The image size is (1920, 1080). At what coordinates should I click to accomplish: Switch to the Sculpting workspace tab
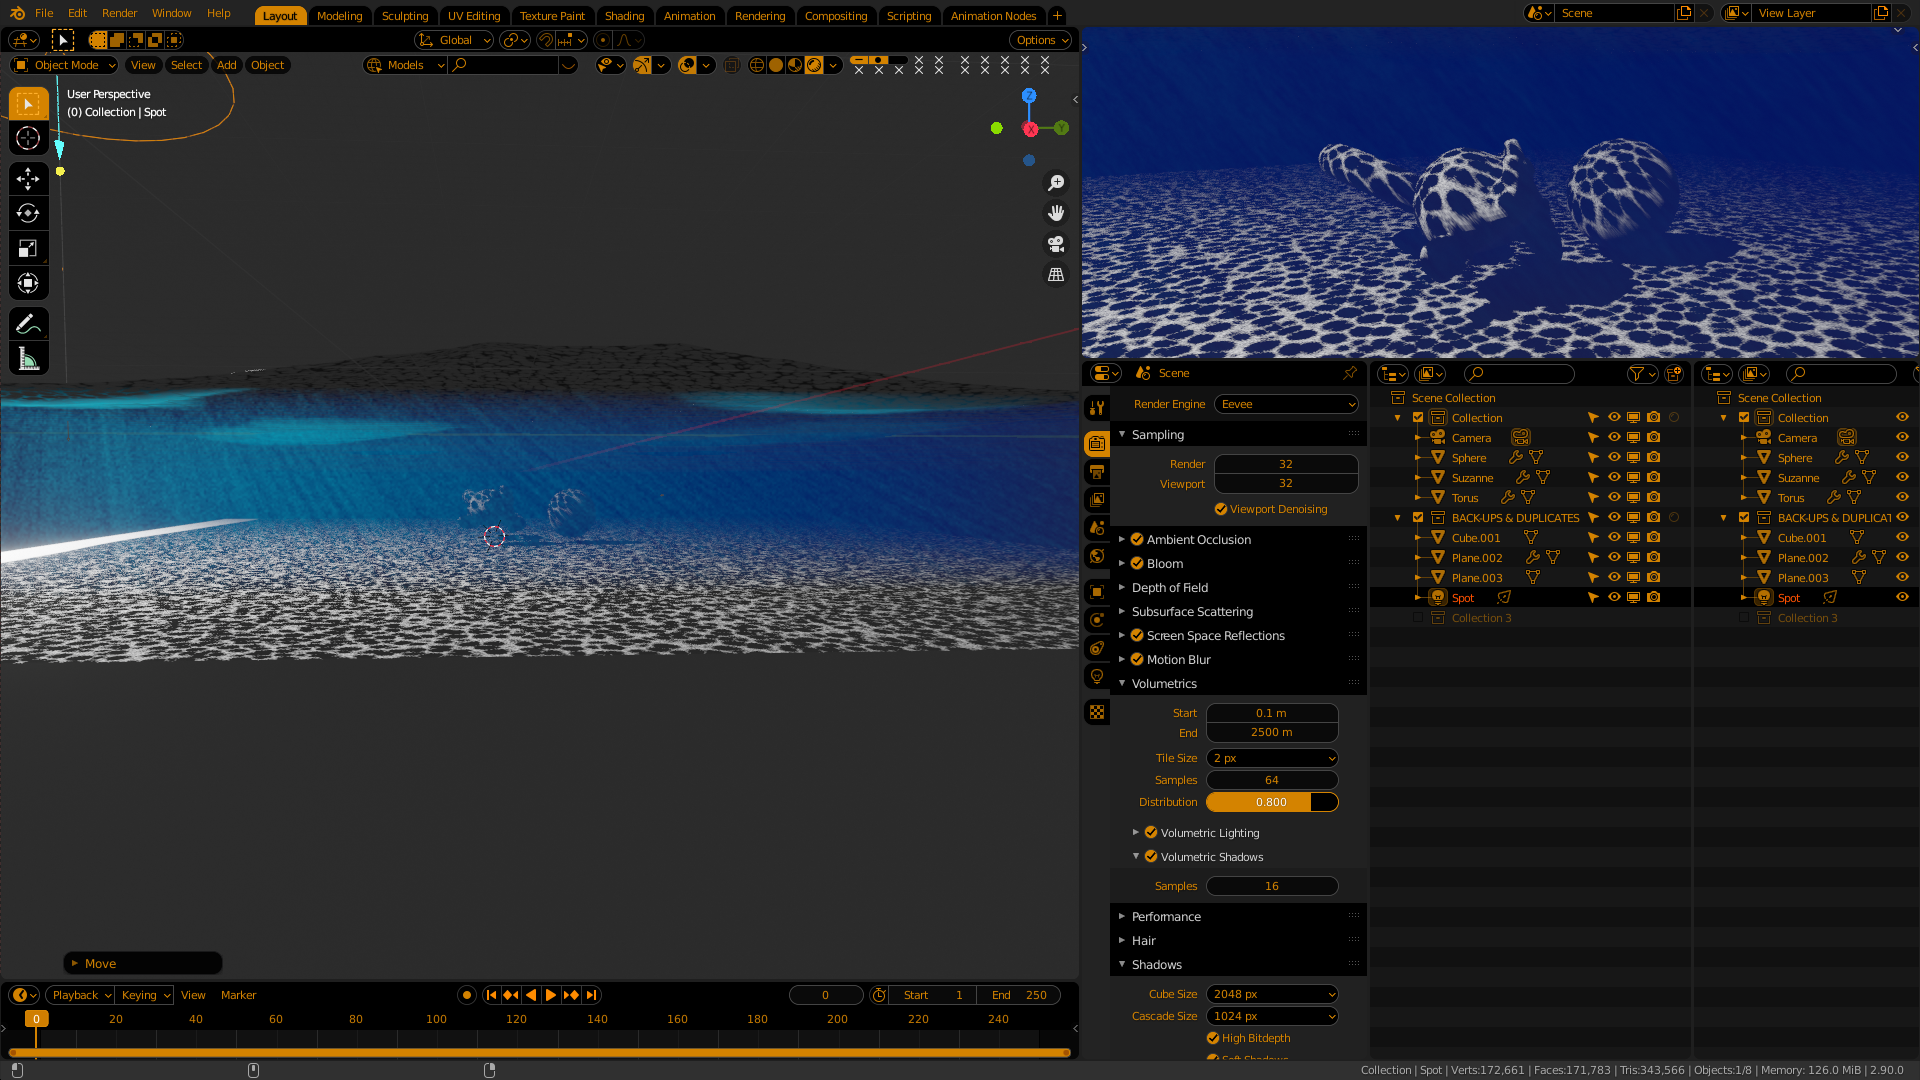(405, 16)
